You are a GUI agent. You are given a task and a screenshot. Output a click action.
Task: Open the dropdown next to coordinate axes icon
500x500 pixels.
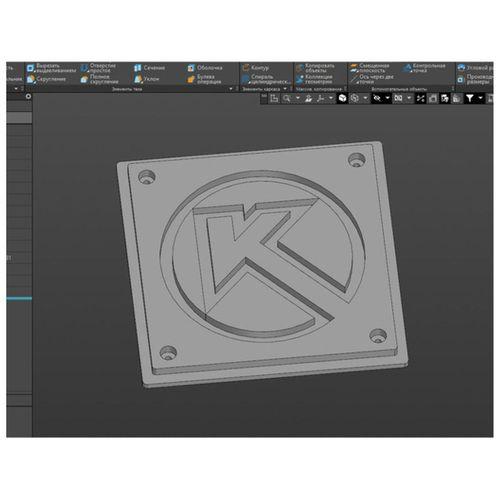tap(331, 98)
